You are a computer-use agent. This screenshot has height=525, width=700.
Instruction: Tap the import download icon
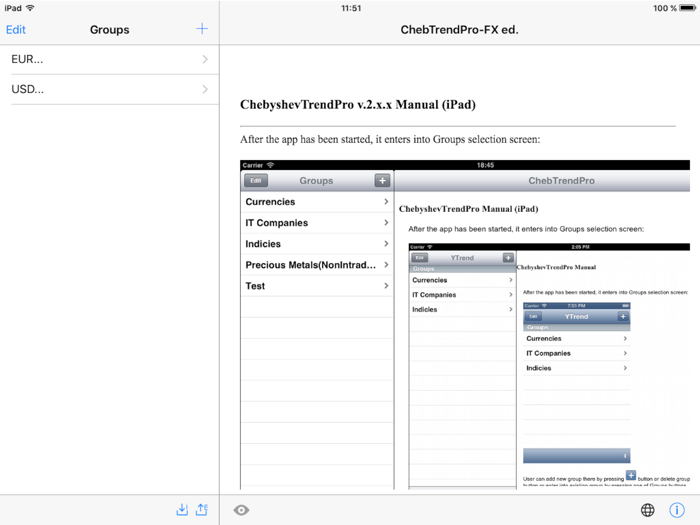(x=182, y=509)
